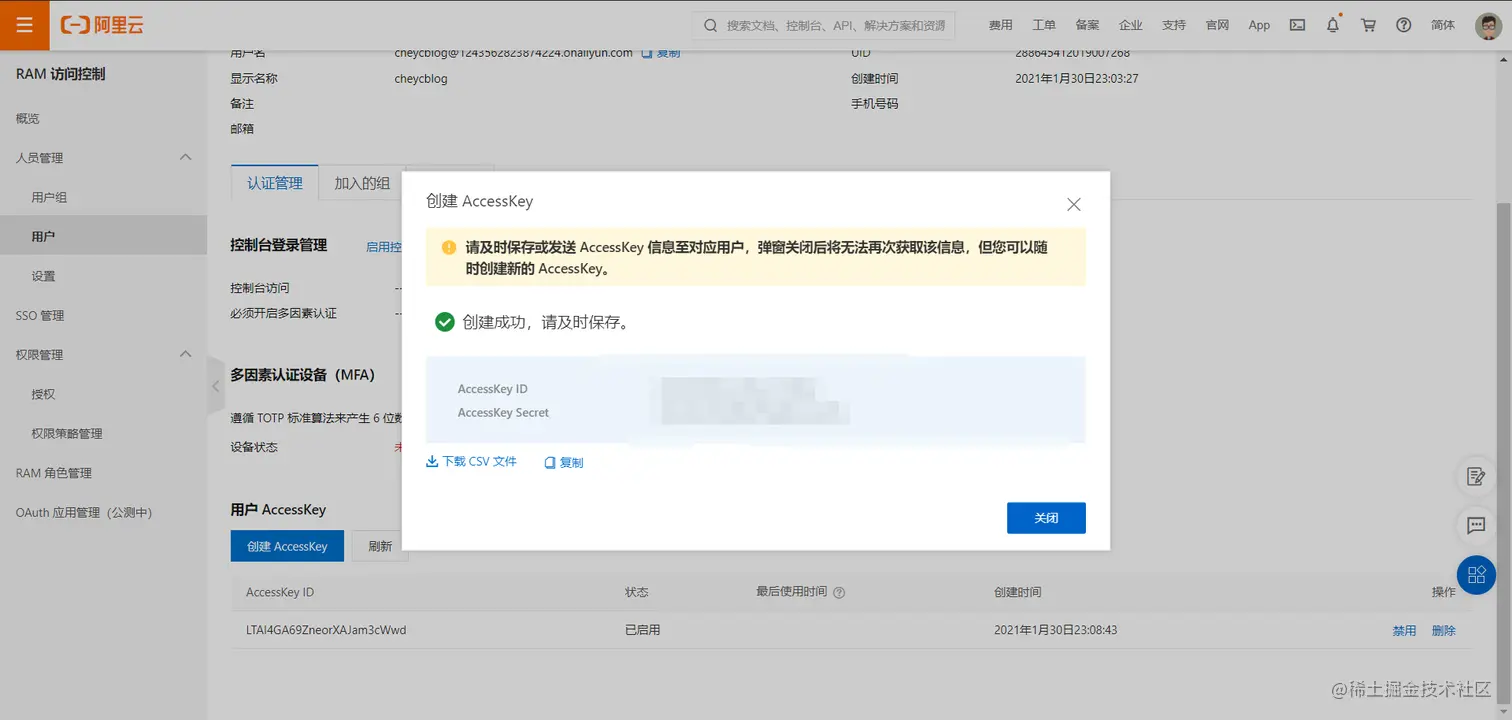Download the CSV file of AccessKey

[471, 462]
